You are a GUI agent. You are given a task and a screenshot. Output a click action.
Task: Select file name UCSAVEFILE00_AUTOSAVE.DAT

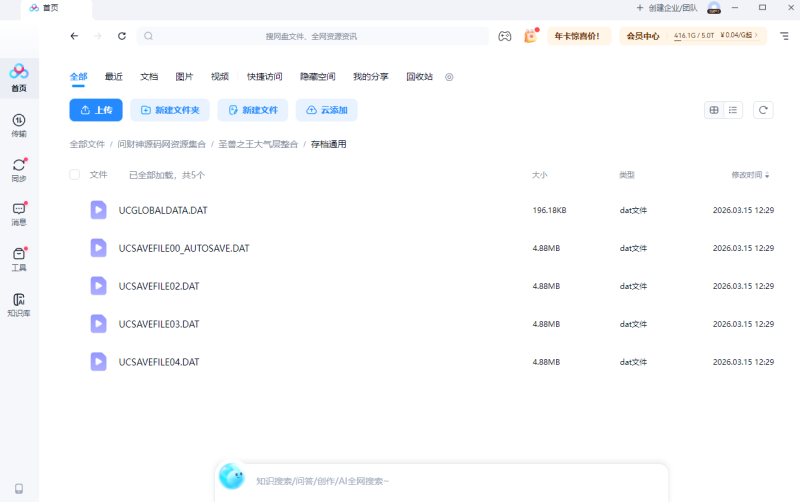click(x=184, y=248)
